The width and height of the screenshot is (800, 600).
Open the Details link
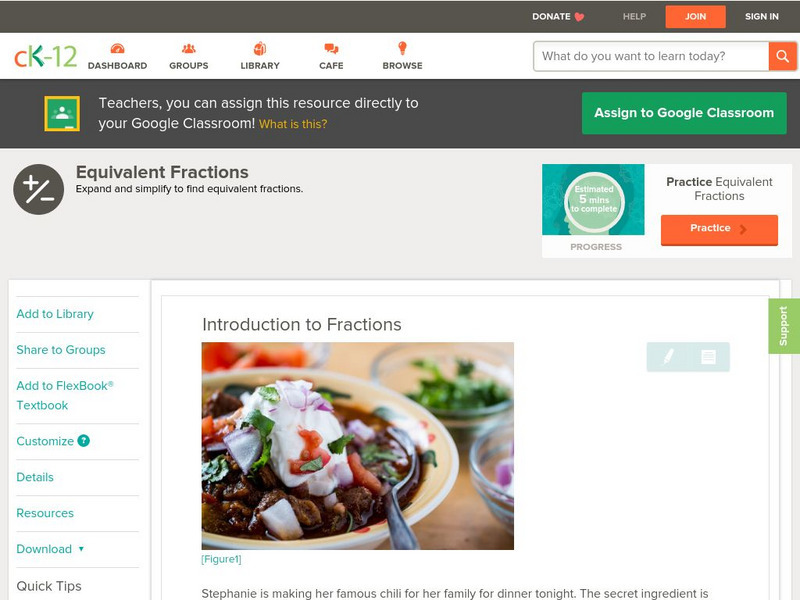pos(35,477)
